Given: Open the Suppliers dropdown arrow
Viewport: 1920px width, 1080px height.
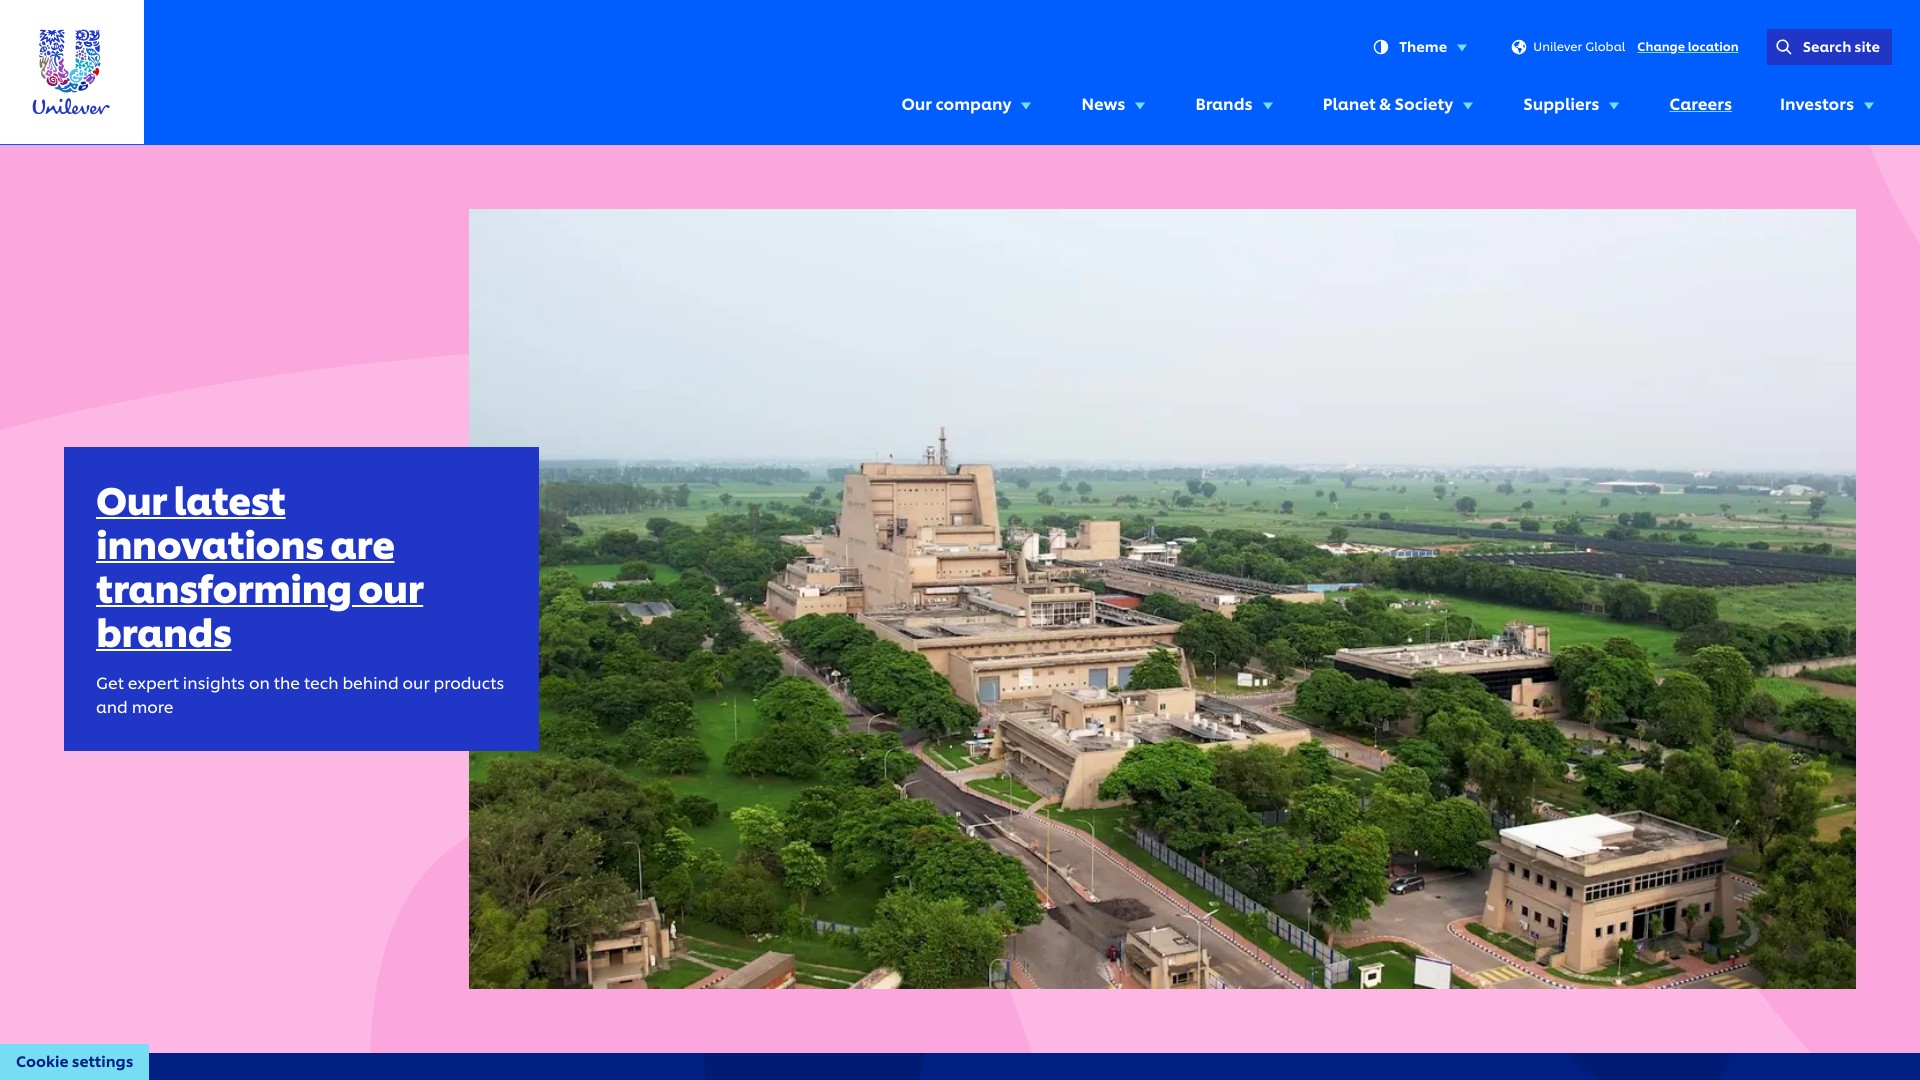Looking at the screenshot, I should click(x=1614, y=106).
